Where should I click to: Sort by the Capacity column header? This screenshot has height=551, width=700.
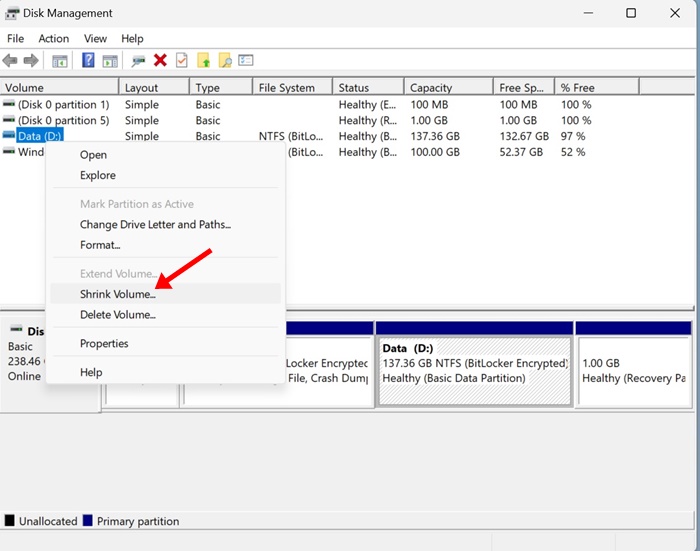[x=449, y=88]
